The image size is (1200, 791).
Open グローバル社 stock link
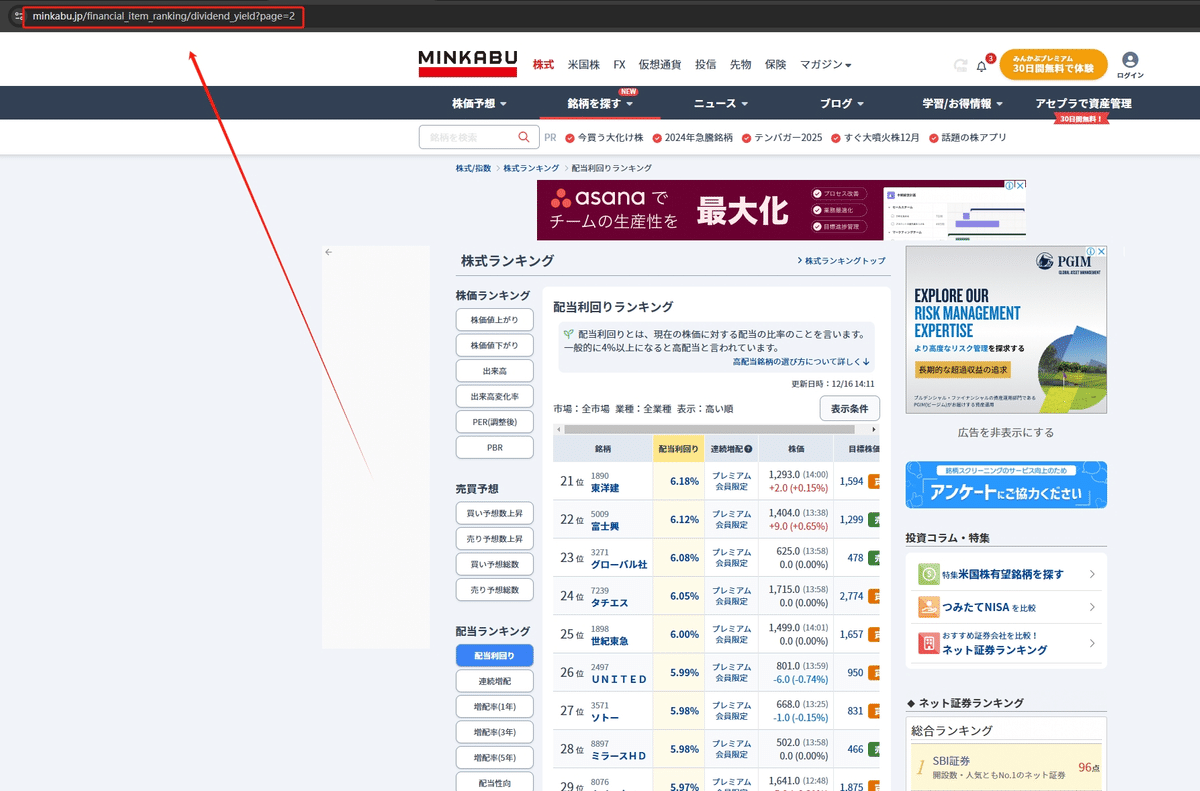[x=619, y=564]
